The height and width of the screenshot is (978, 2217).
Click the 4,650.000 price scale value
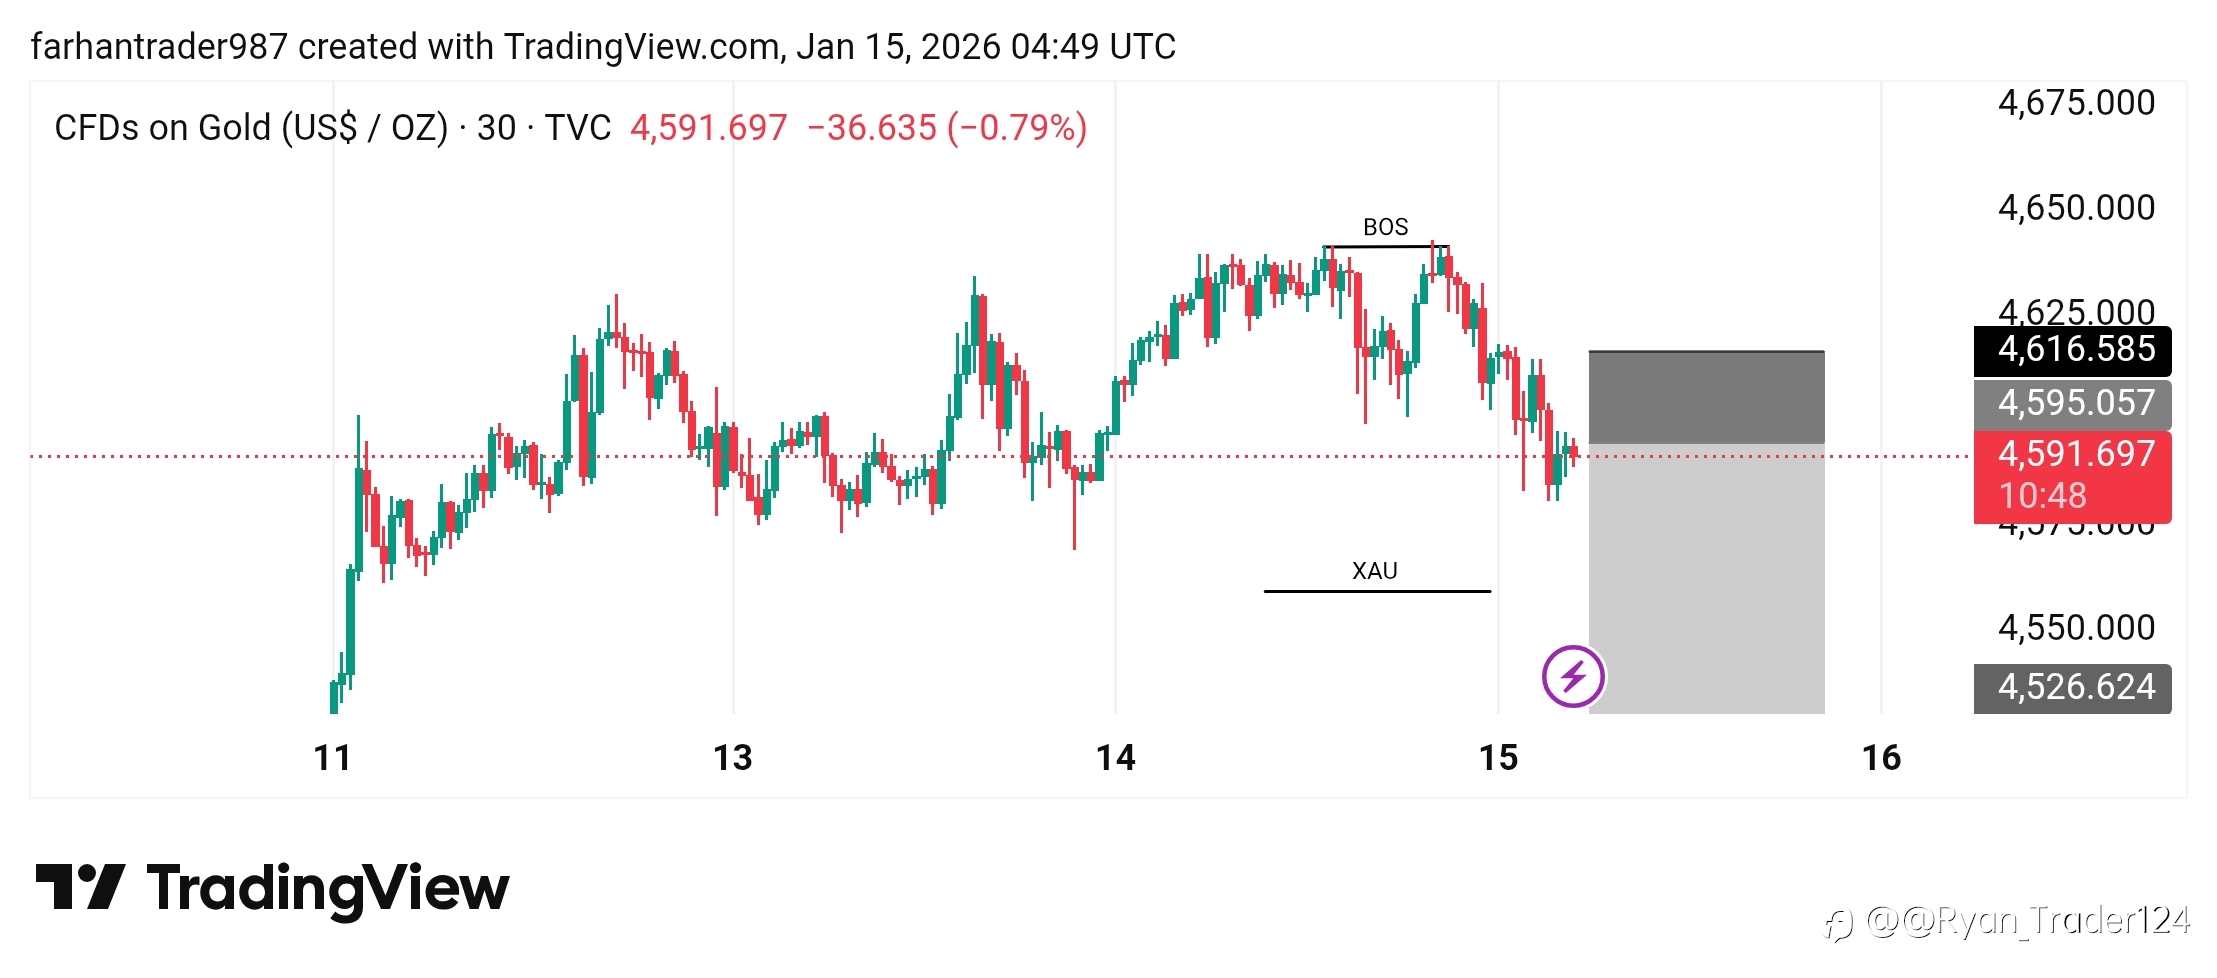[x=2076, y=208]
